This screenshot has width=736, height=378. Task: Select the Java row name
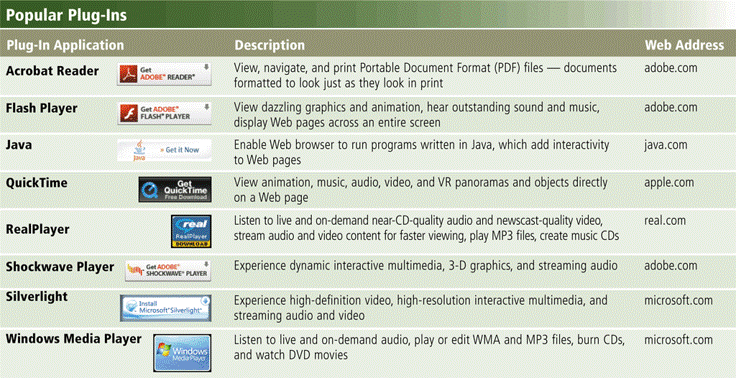pyautogui.click(x=19, y=145)
